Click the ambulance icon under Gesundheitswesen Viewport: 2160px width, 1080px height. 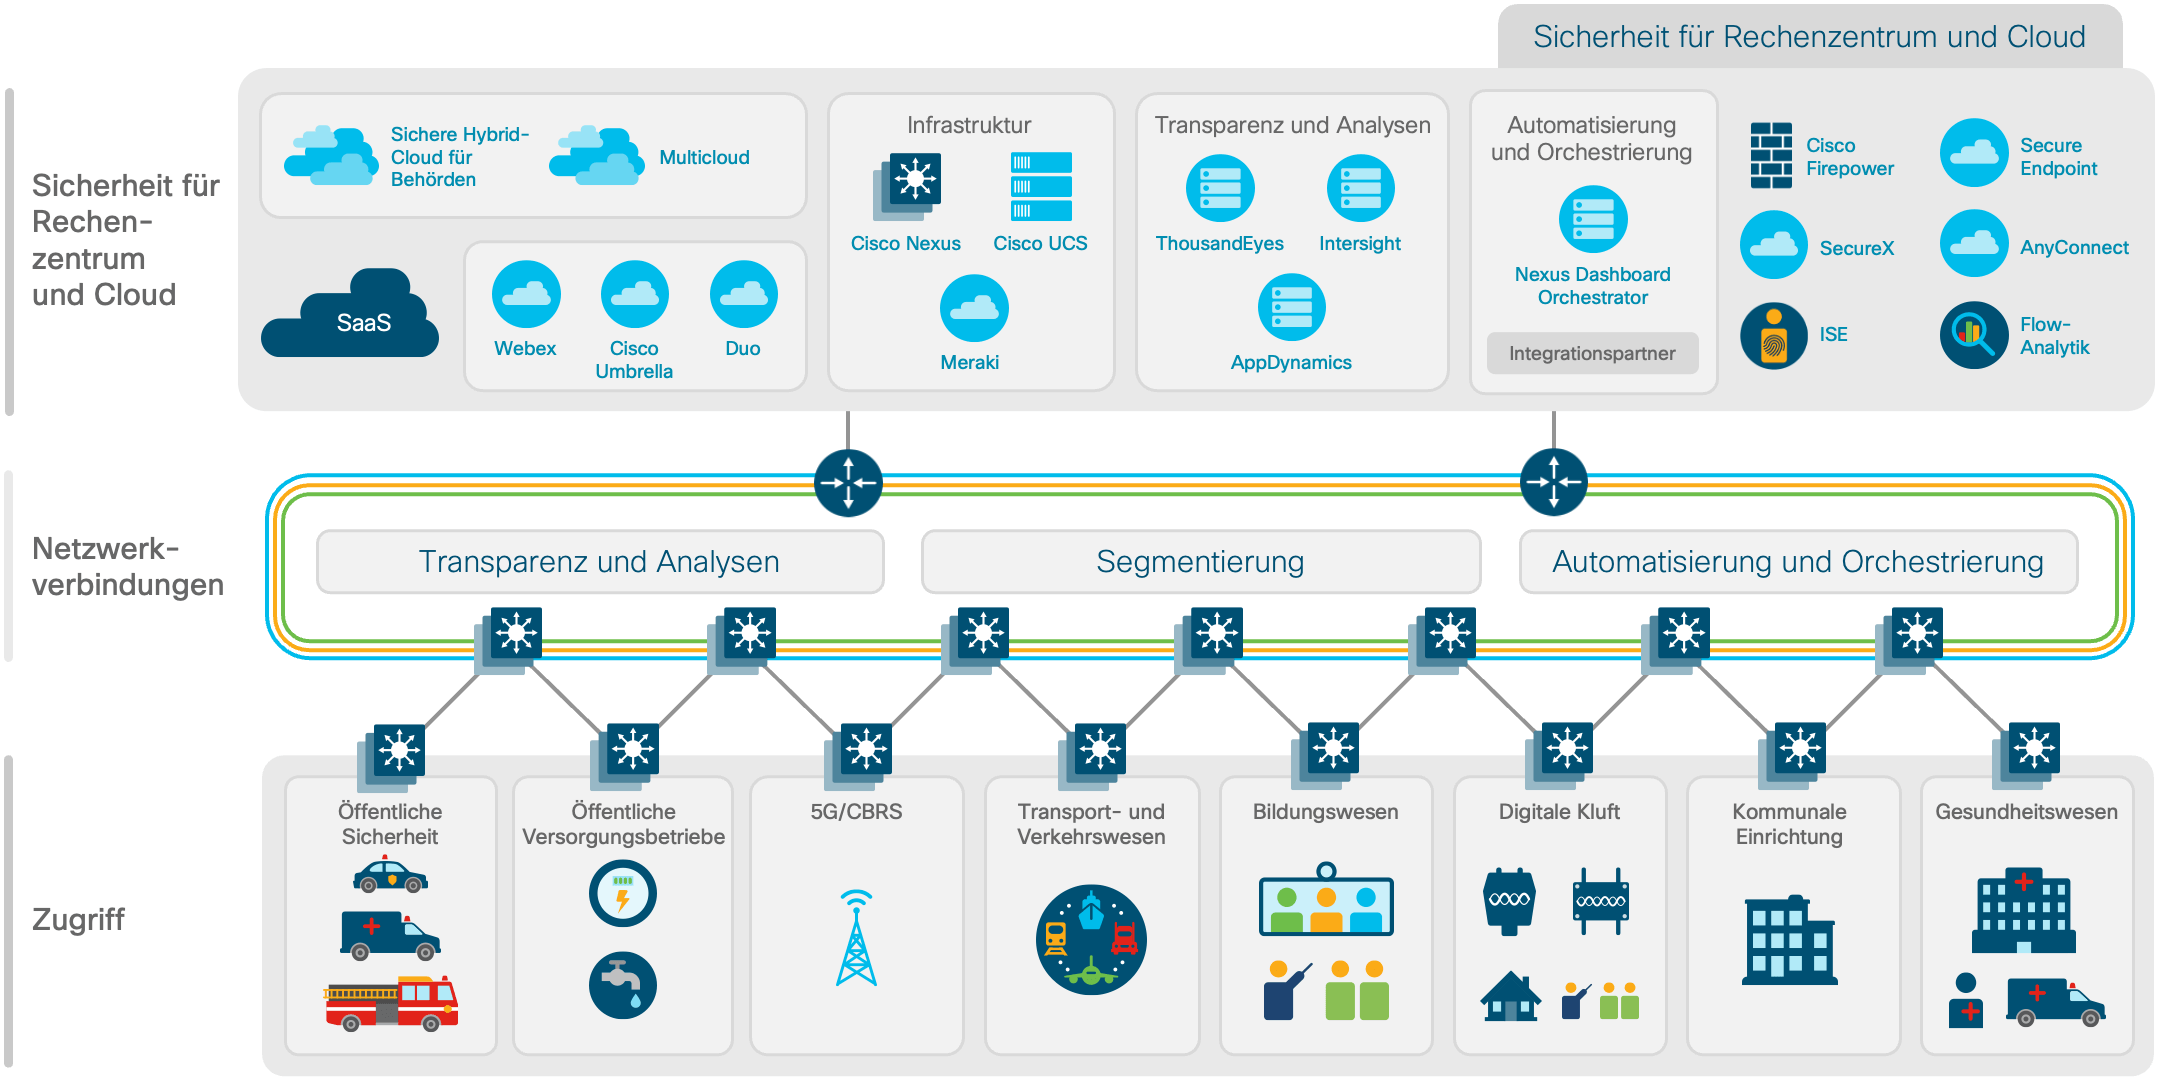pos(2056,1002)
